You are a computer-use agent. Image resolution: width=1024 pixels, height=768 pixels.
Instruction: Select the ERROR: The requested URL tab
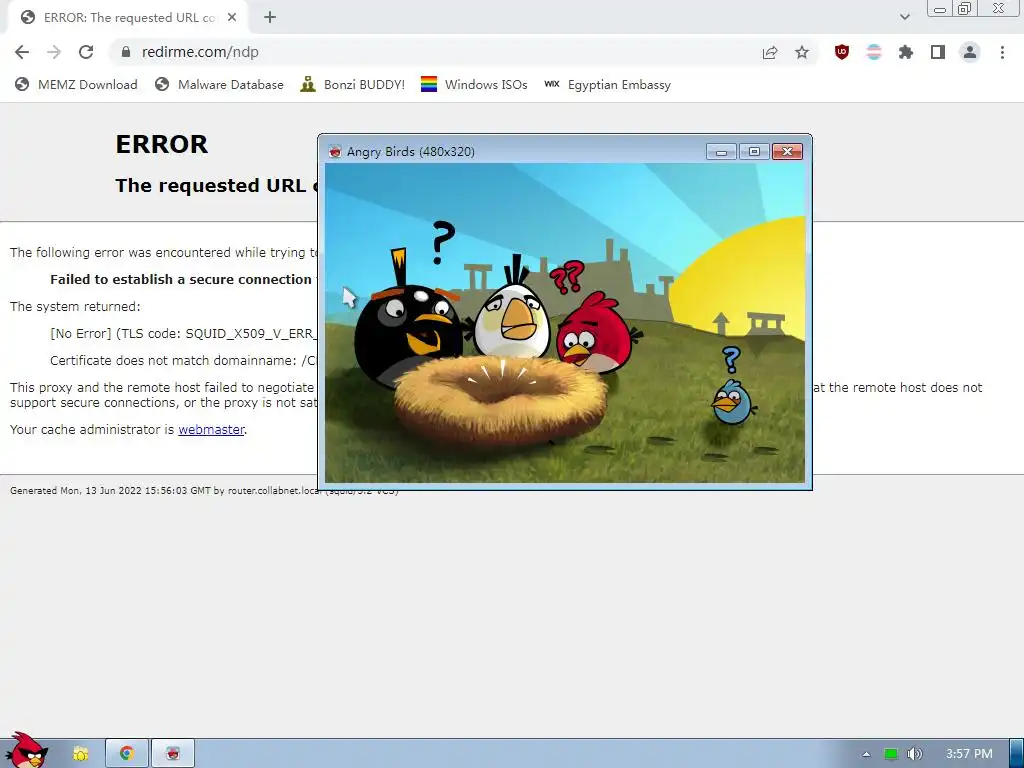128,18
